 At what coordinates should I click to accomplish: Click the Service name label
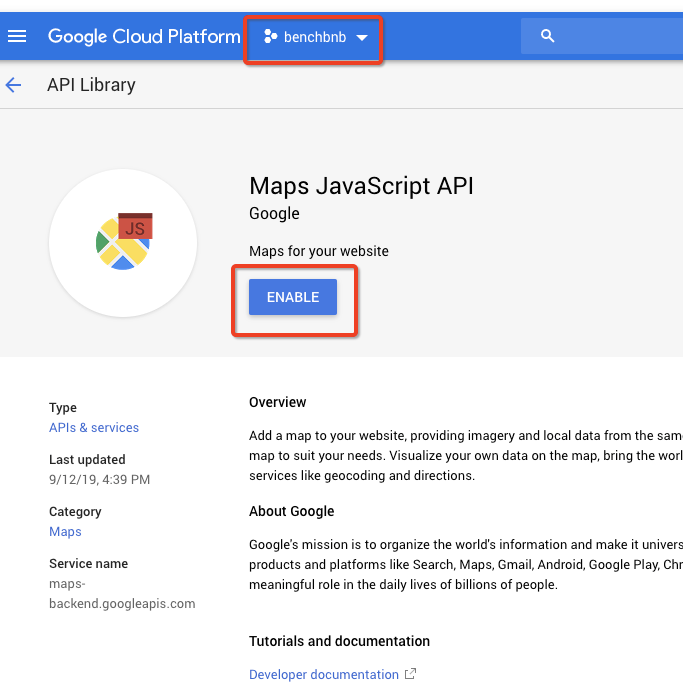[88, 564]
